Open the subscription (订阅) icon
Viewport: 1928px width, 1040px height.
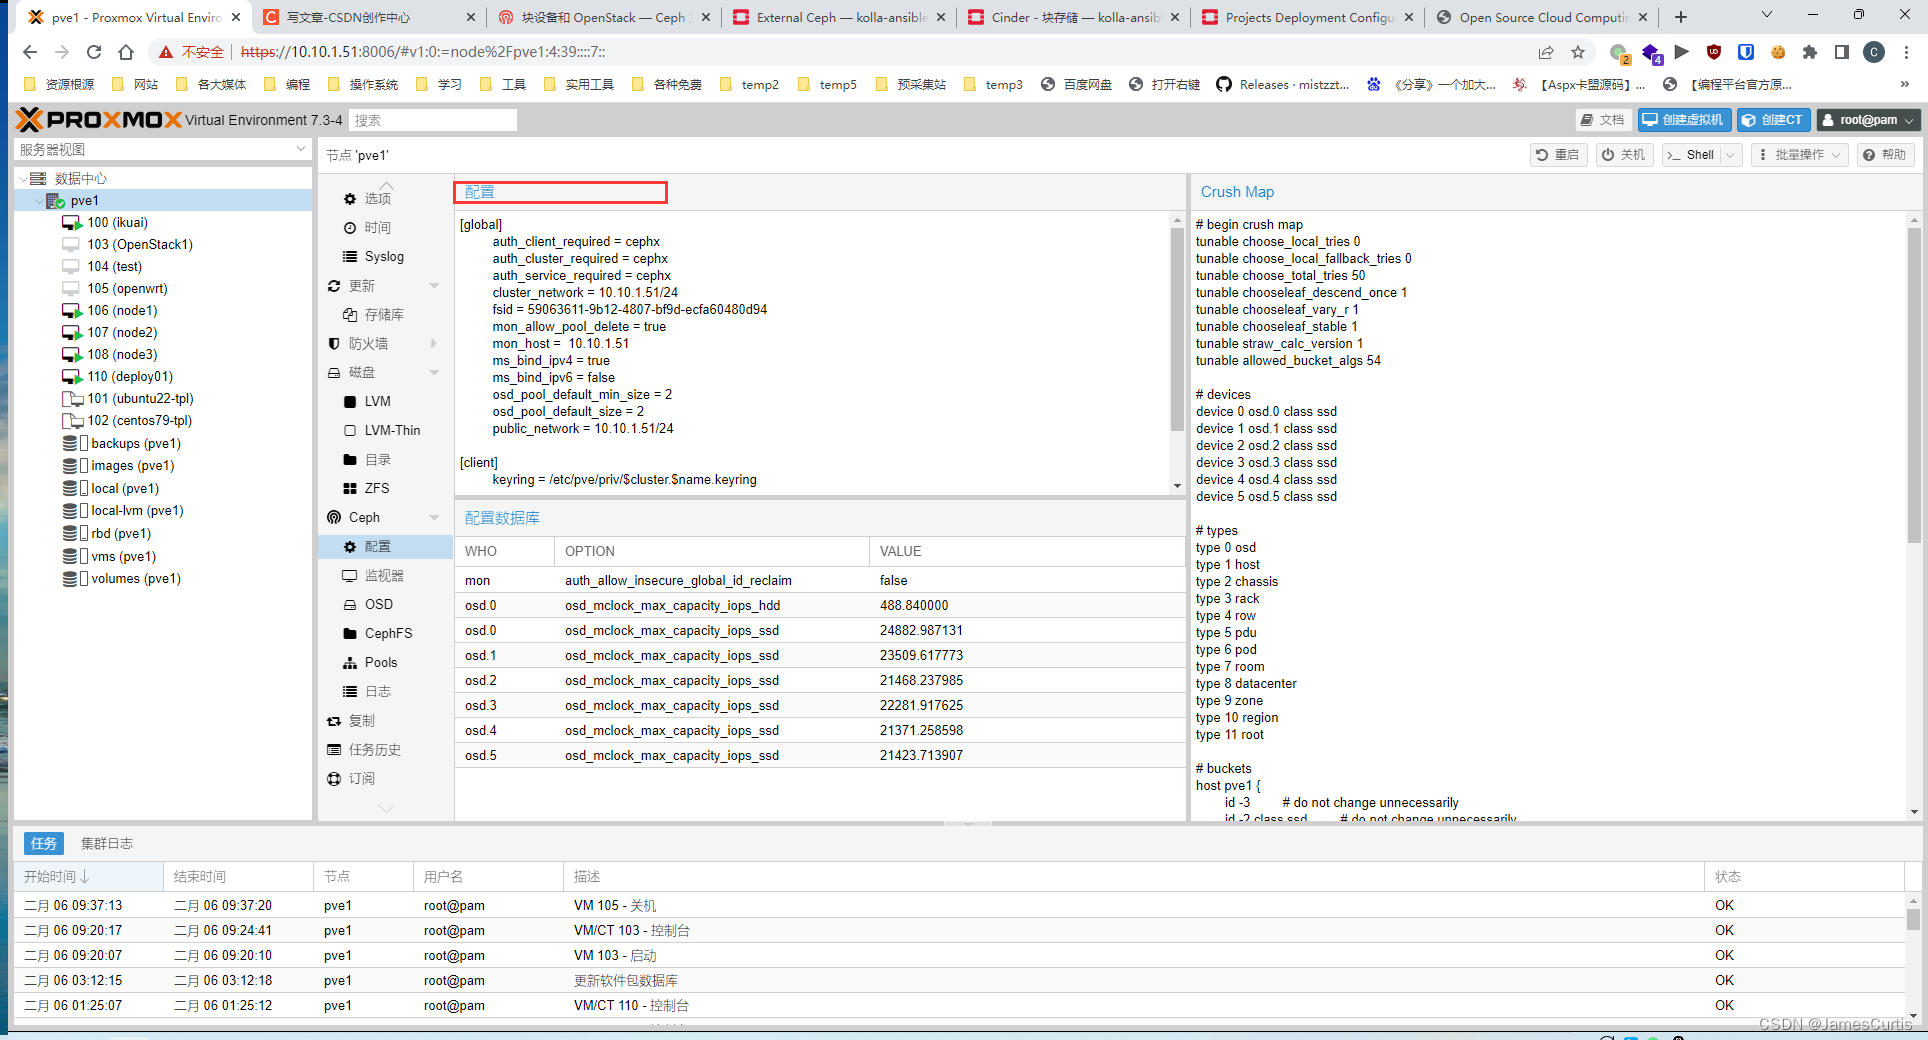(334, 779)
